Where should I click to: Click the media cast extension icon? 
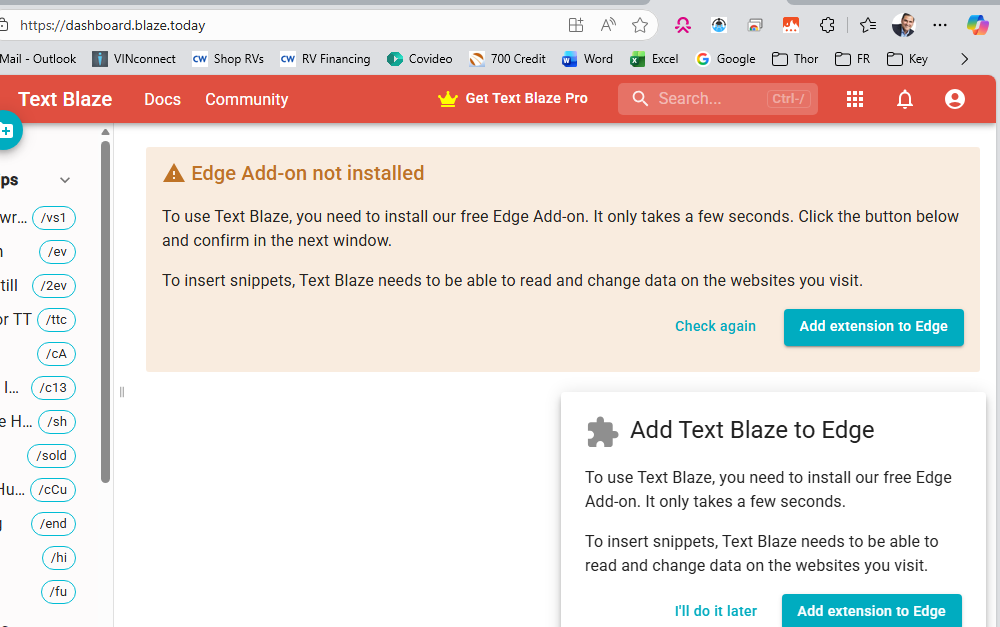(755, 25)
